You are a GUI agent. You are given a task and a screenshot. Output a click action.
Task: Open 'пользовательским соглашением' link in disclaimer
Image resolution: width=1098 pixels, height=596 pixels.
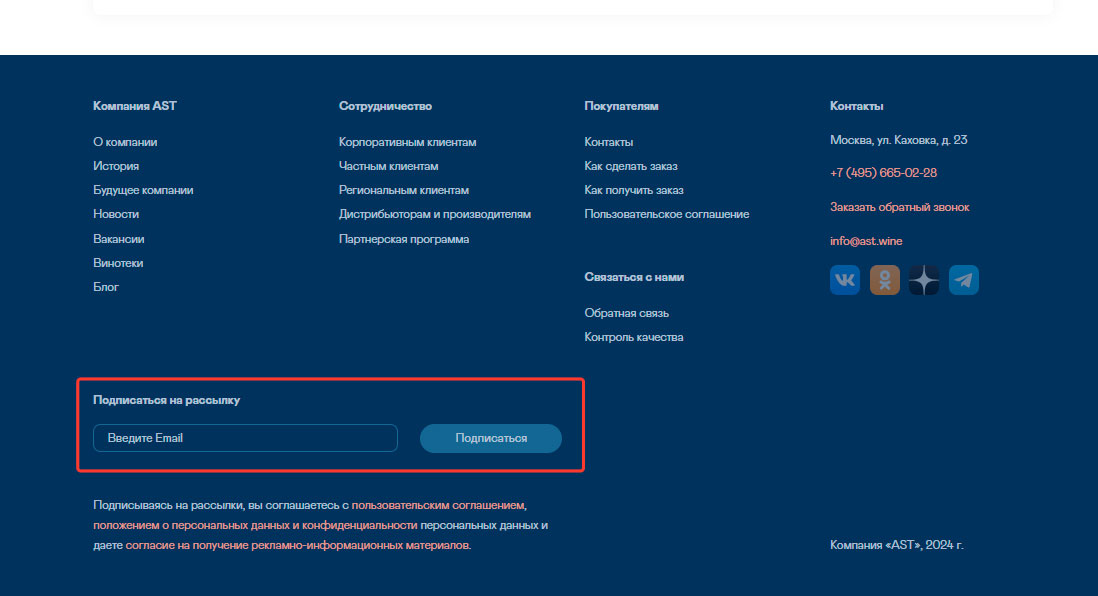click(x=438, y=505)
